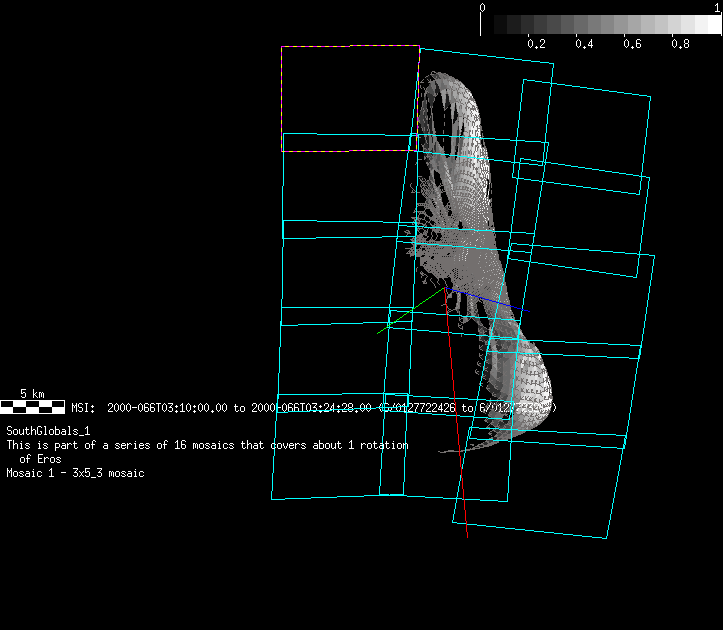Click the colorbar maximum label 1
The height and width of the screenshot is (630, 723).
click(x=717, y=7)
